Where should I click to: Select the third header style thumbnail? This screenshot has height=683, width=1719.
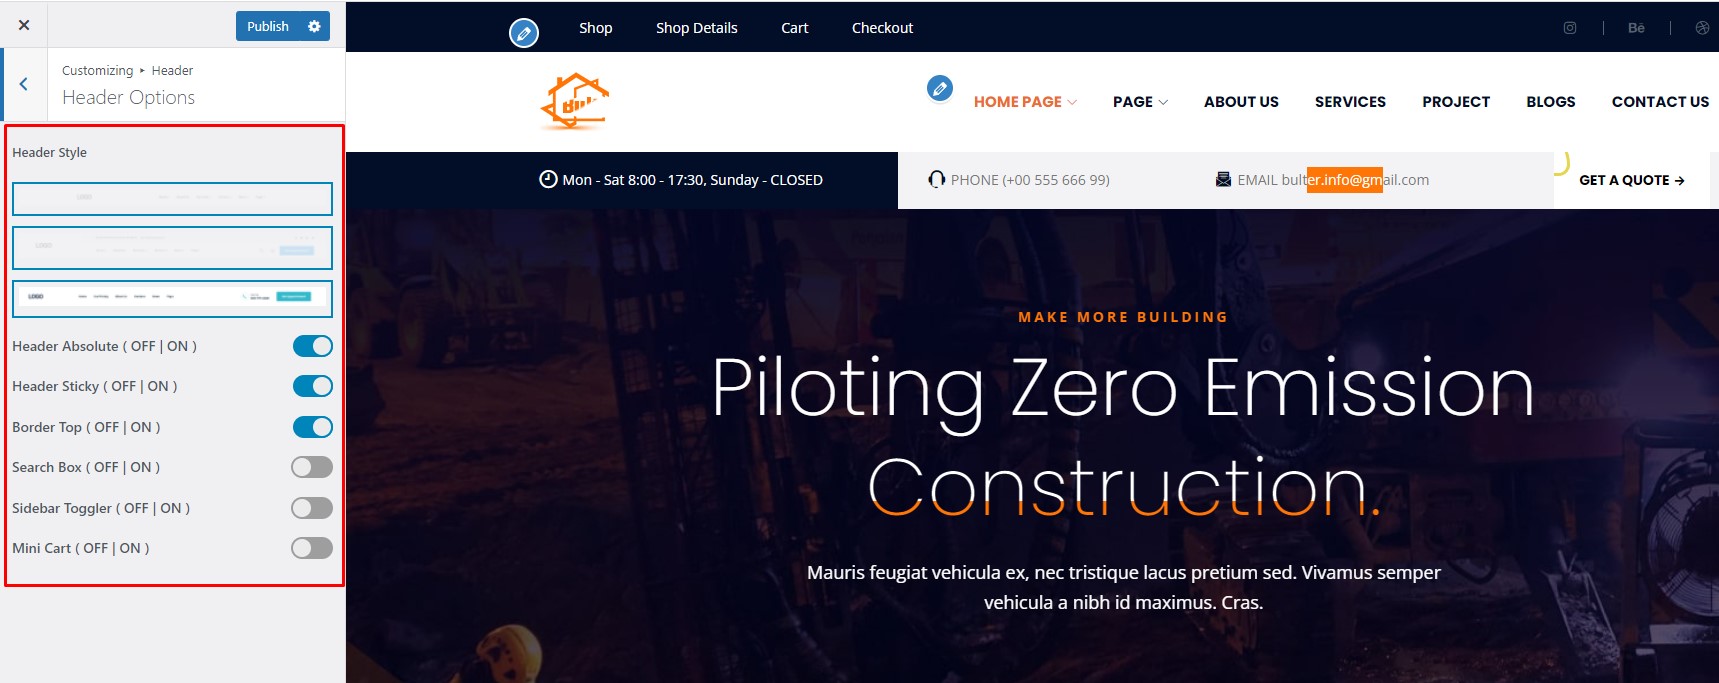point(172,298)
